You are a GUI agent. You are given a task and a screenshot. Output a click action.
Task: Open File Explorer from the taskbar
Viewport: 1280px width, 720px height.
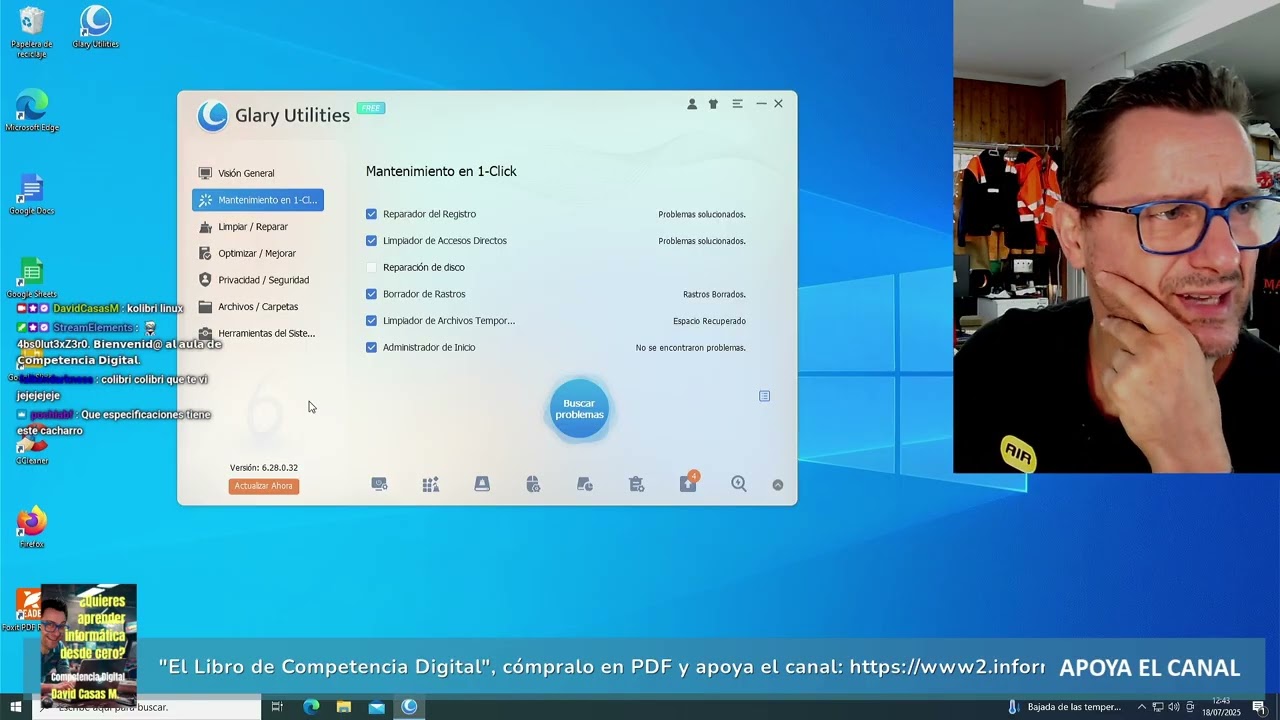(344, 707)
